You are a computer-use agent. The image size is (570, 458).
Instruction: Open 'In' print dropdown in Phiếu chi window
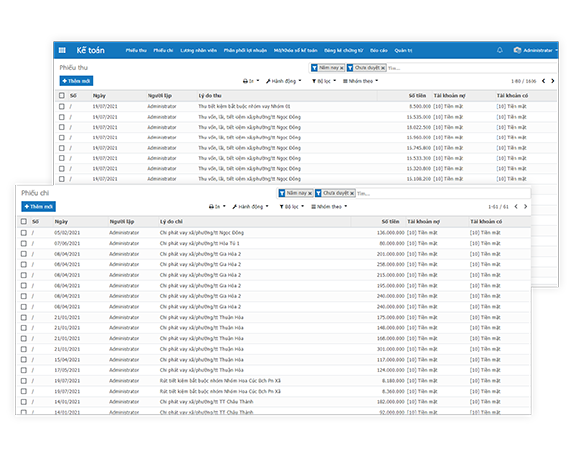tap(217, 206)
